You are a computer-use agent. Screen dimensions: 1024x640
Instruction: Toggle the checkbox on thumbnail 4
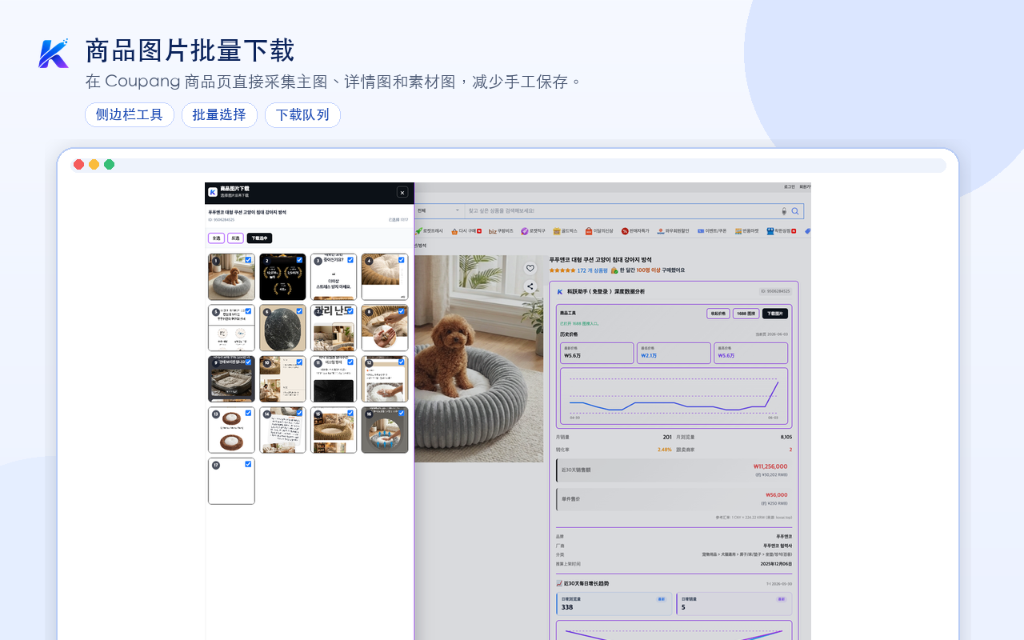tap(401, 260)
